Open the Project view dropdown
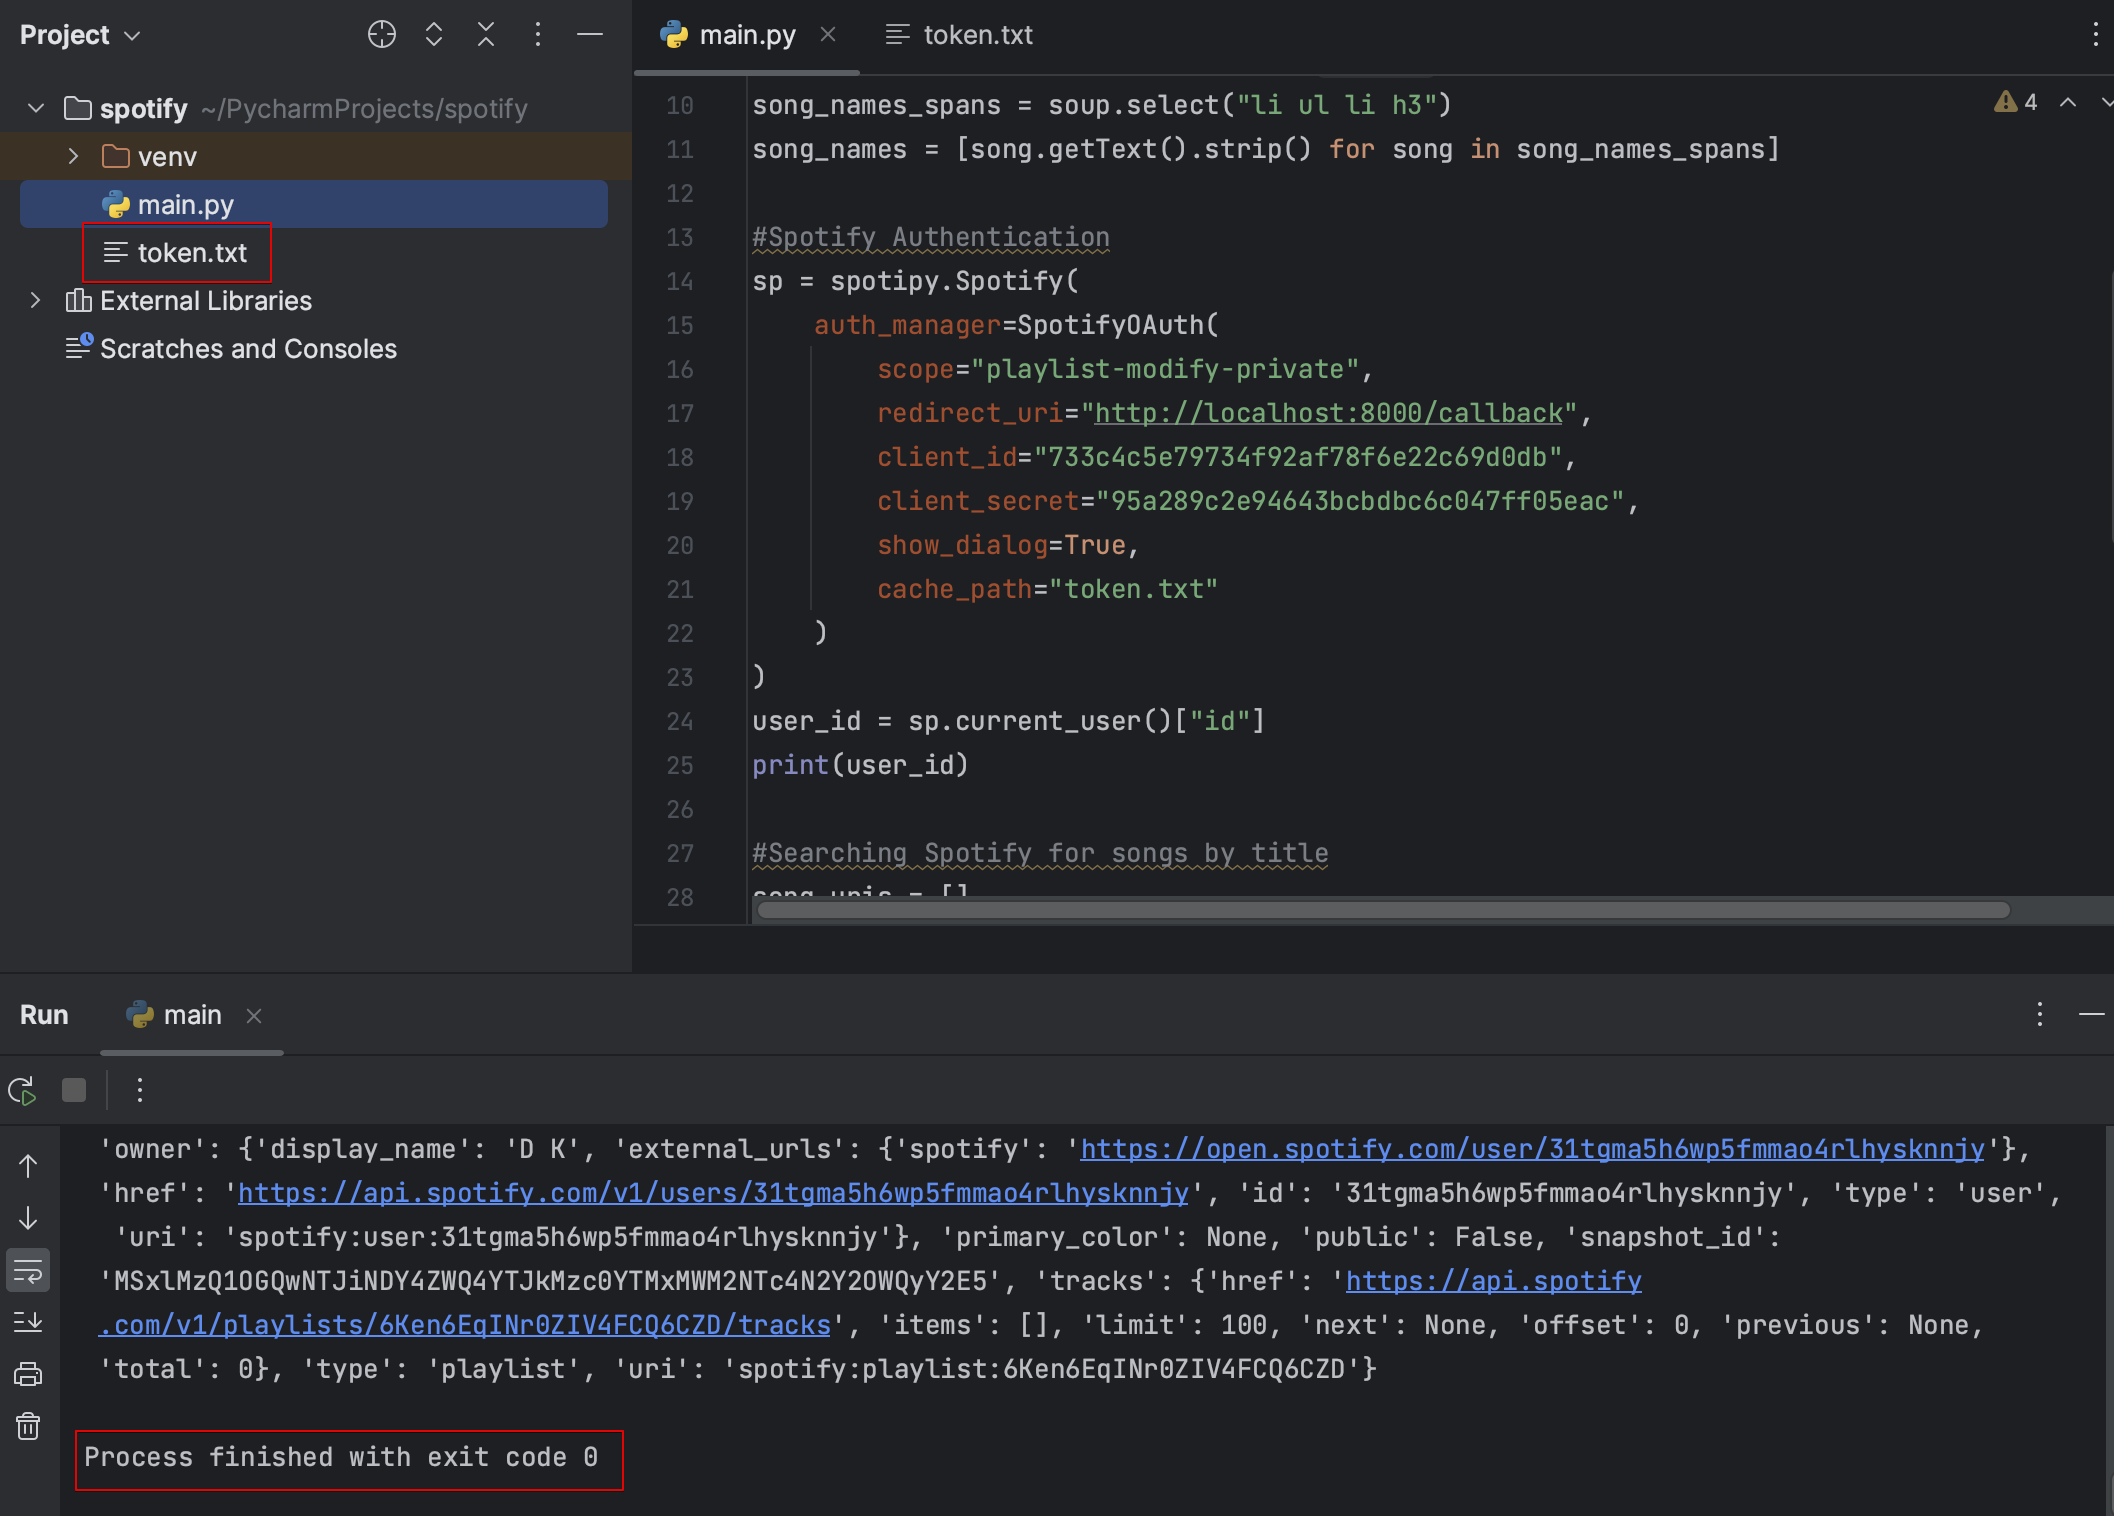This screenshot has width=2114, height=1516. tap(80, 35)
